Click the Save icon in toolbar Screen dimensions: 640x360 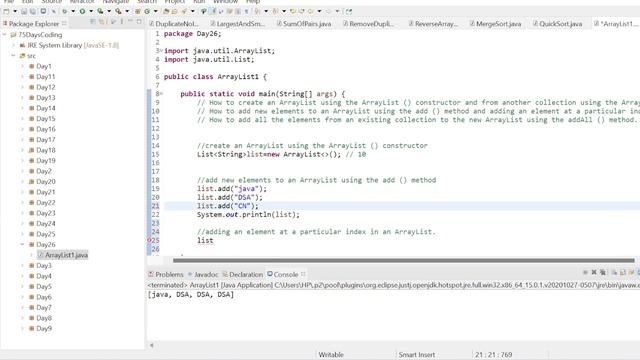coord(24,11)
